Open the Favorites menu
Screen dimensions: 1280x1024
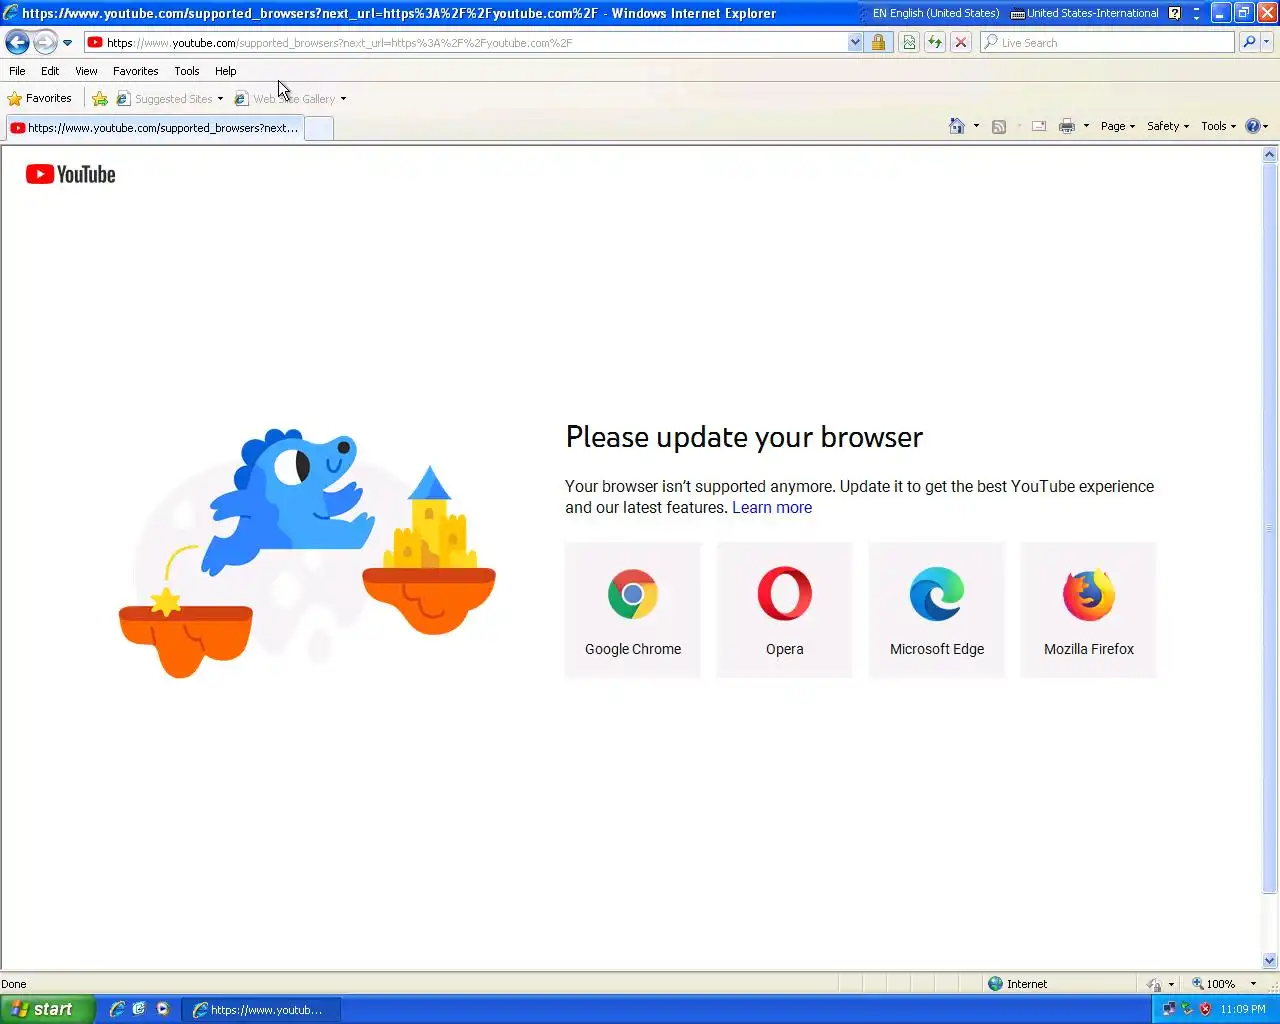coord(136,71)
